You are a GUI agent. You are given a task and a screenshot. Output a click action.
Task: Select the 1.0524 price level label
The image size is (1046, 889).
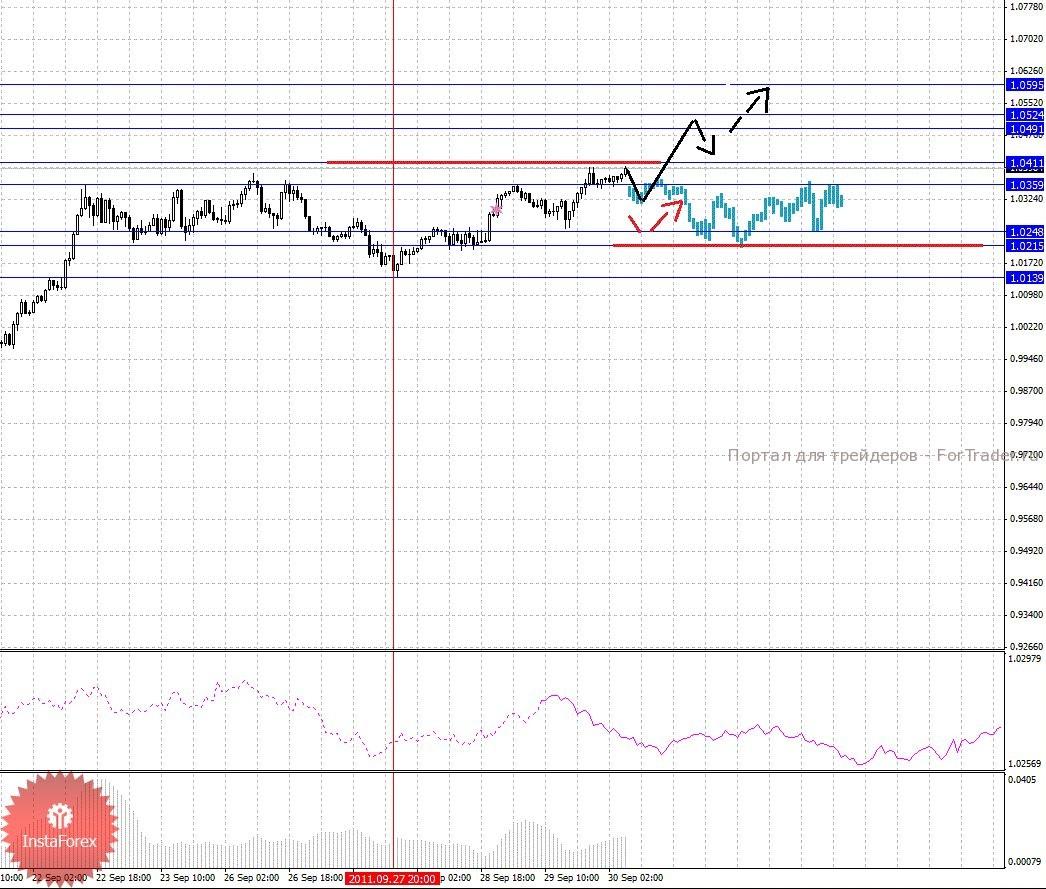tap(1025, 116)
